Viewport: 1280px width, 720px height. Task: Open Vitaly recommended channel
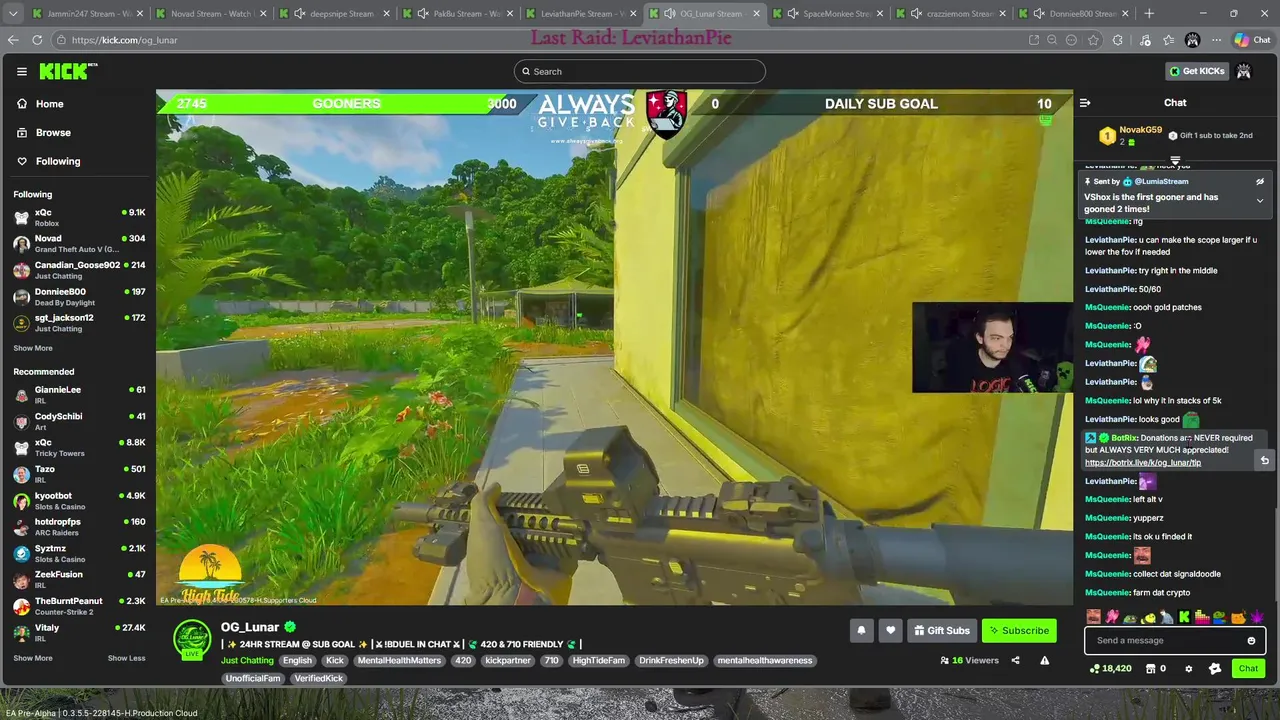(x=79, y=632)
